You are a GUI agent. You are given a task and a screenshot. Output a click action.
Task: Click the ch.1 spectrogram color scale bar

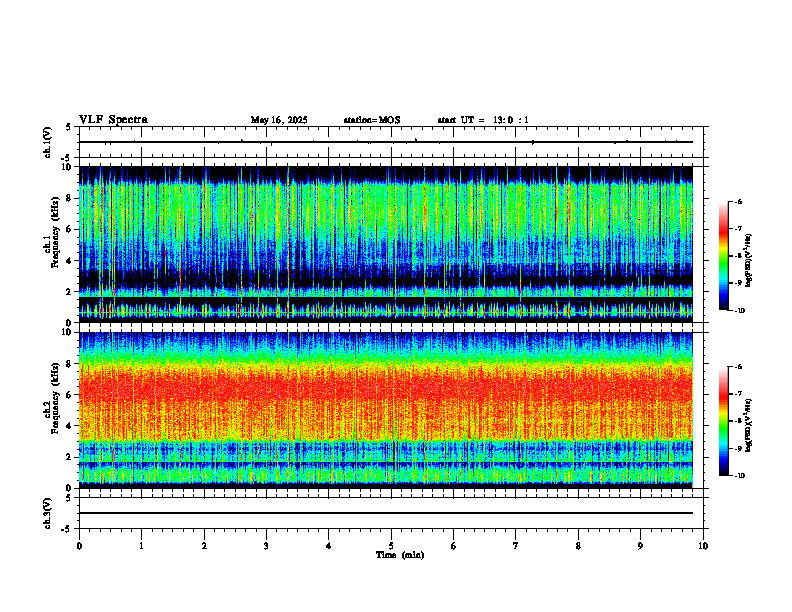point(724,256)
